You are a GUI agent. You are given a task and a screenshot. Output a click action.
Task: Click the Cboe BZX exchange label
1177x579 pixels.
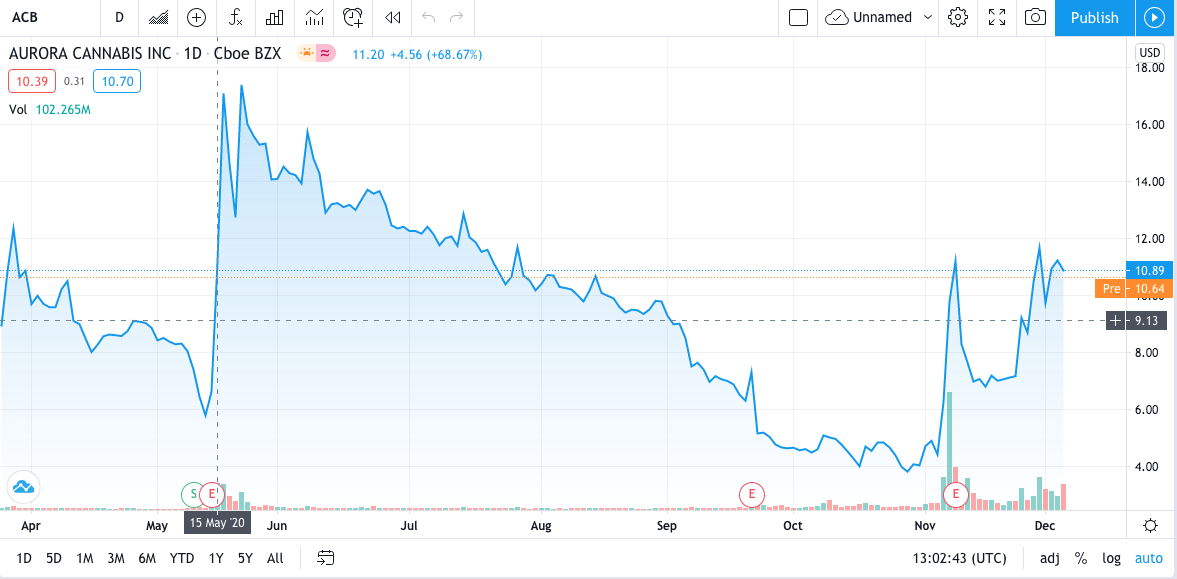pos(248,54)
